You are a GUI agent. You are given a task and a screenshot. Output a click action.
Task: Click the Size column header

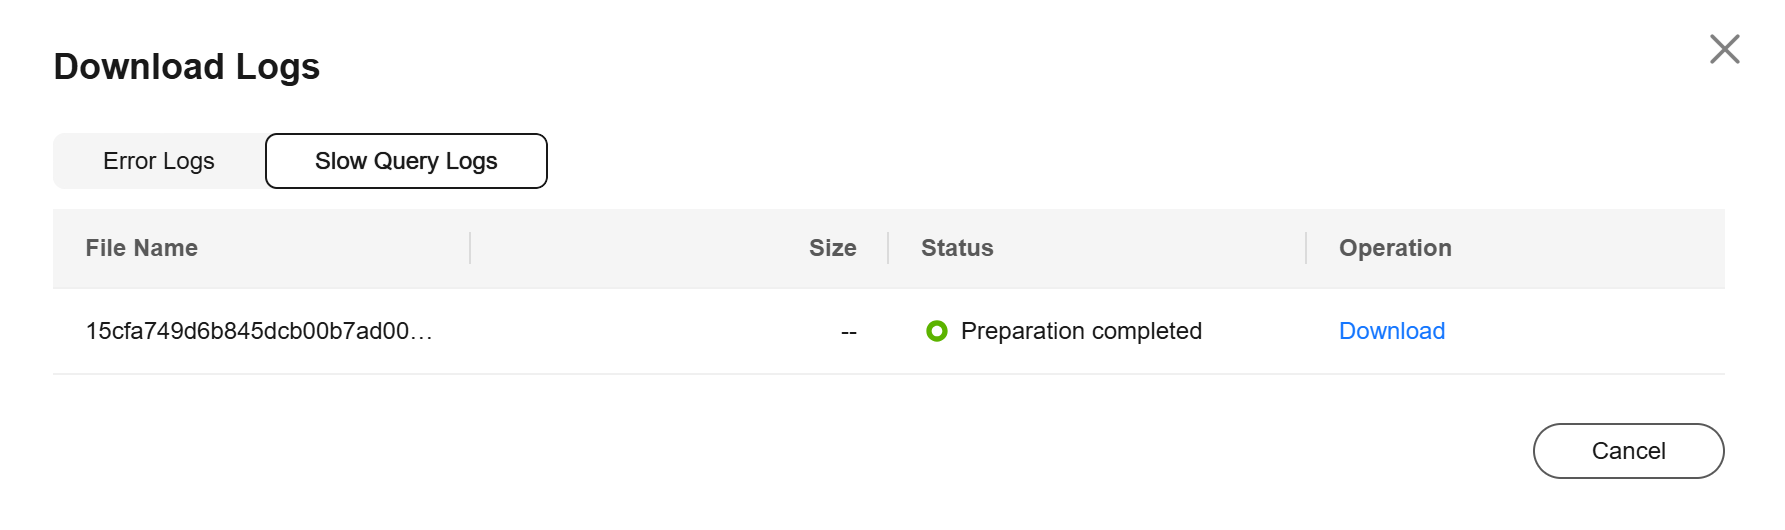[832, 248]
